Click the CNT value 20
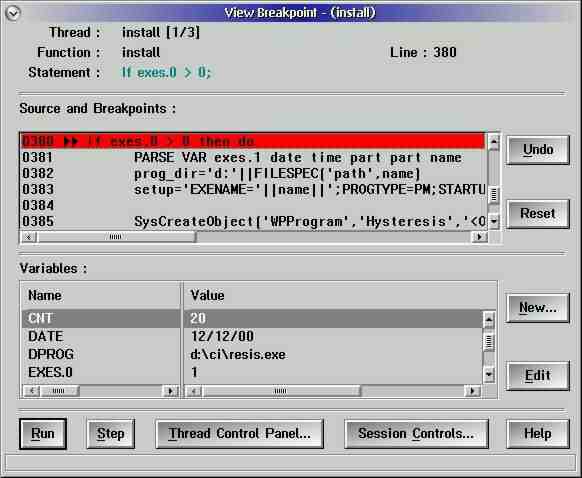The image size is (582, 478). pos(198,318)
